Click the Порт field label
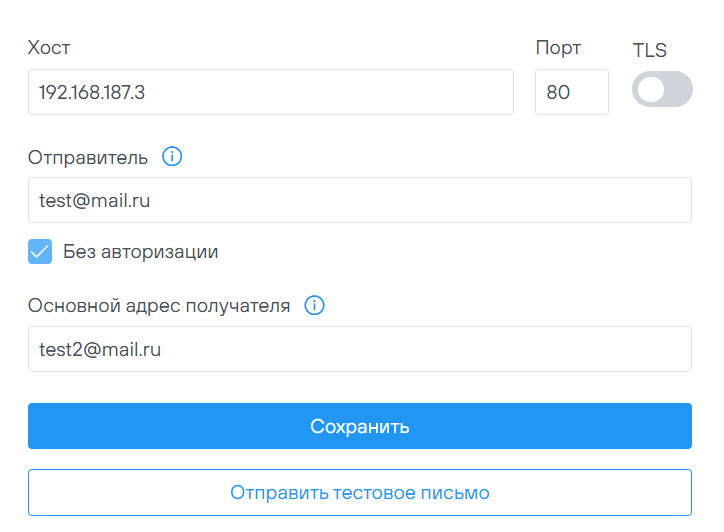 pos(558,48)
